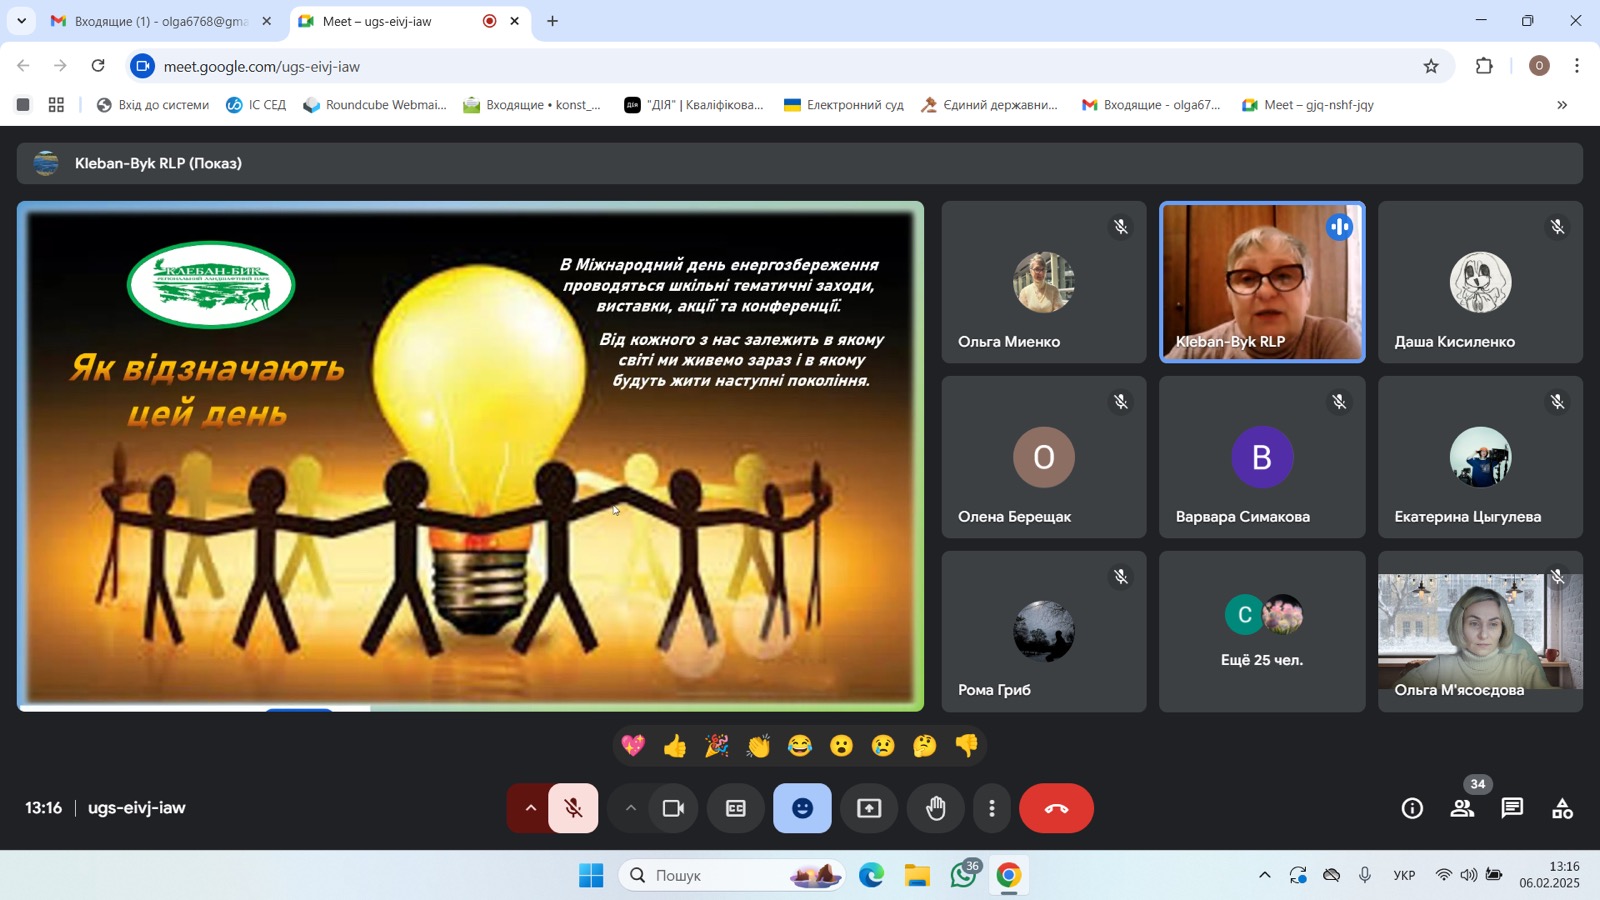
Task: Click the red leave call button
Action: 1056,808
